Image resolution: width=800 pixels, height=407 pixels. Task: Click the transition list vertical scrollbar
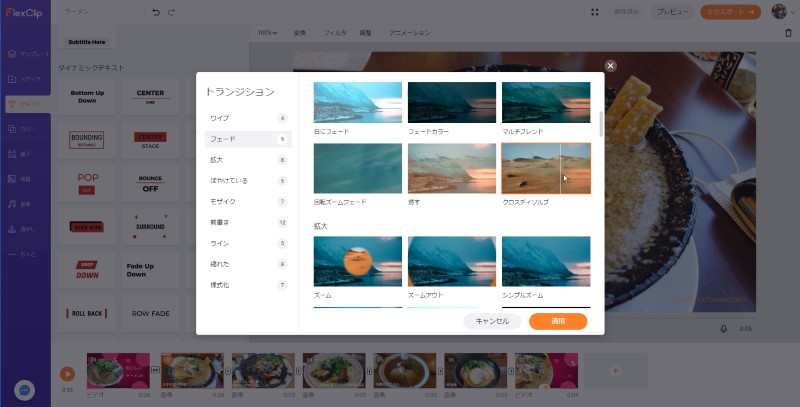point(601,124)
